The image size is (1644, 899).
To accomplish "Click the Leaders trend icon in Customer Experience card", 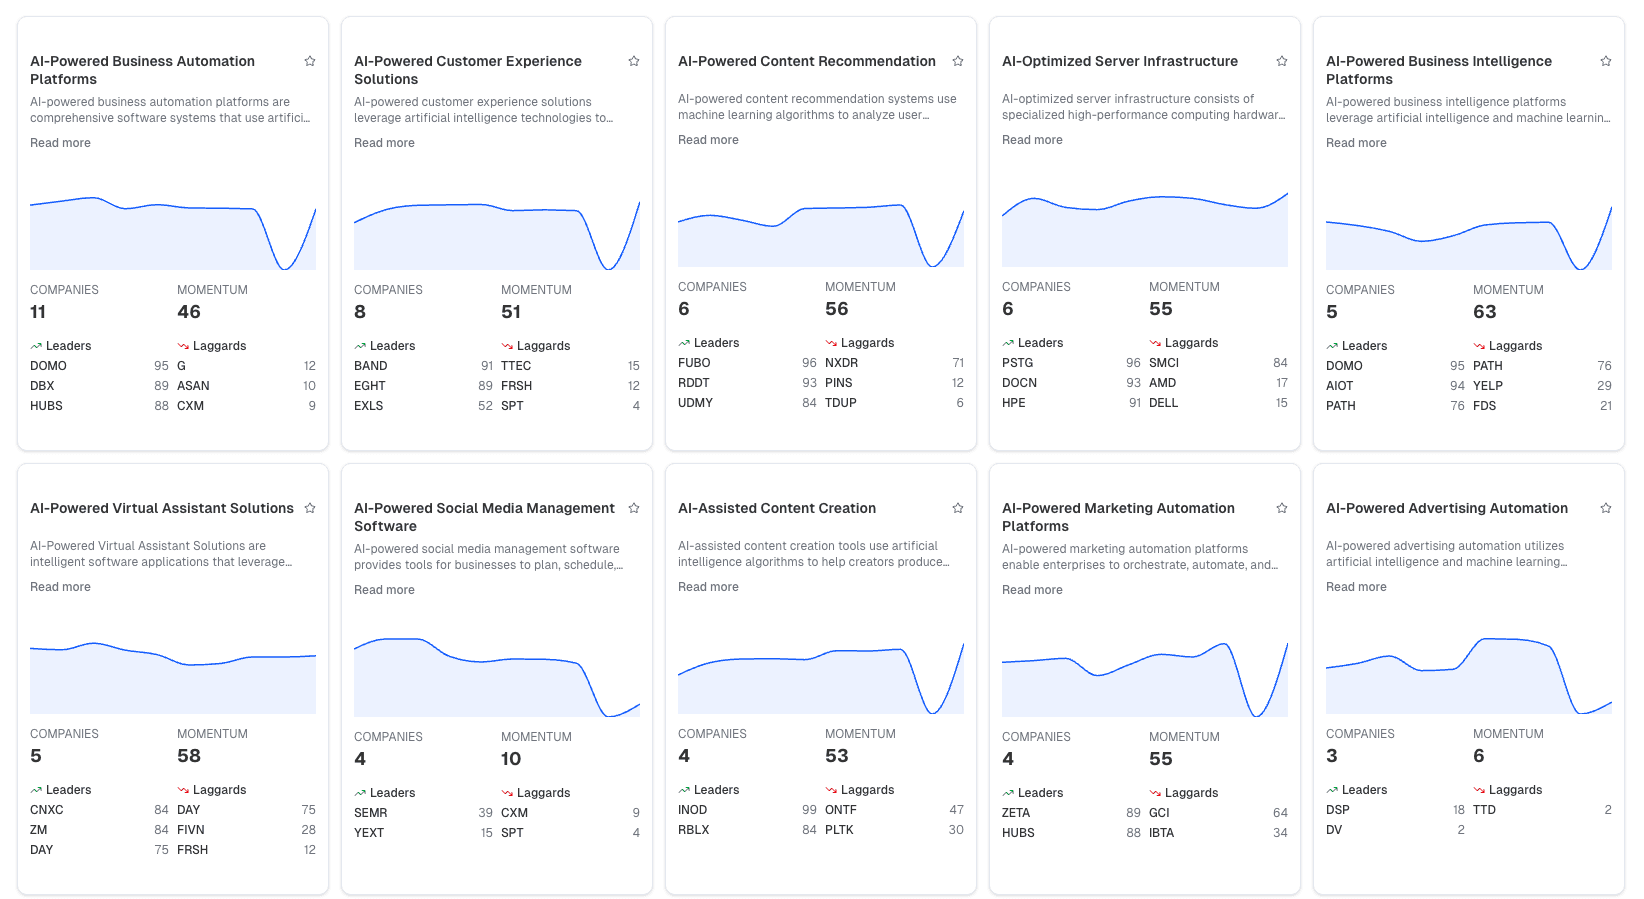I will coord(360,346).
